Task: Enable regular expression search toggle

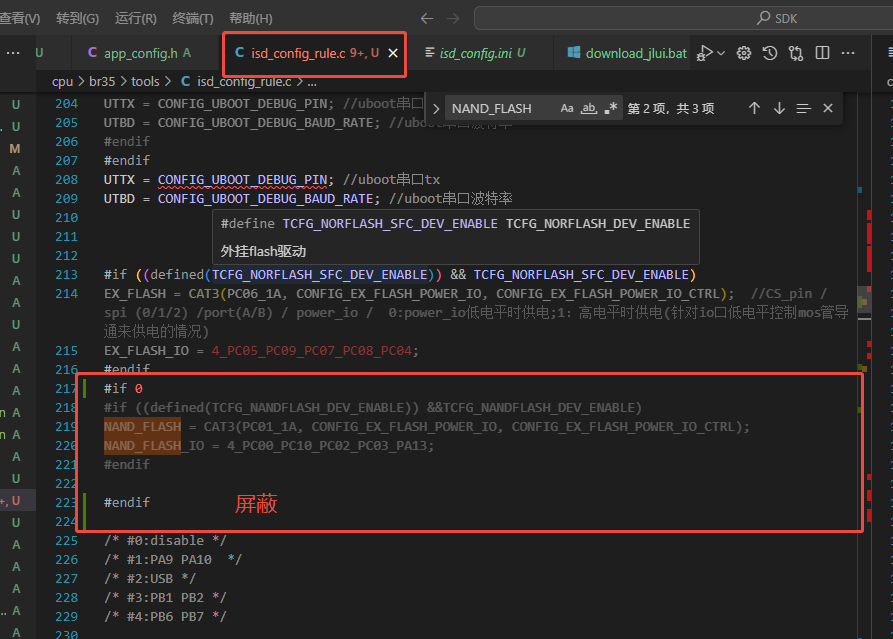Action: (611, 108)
